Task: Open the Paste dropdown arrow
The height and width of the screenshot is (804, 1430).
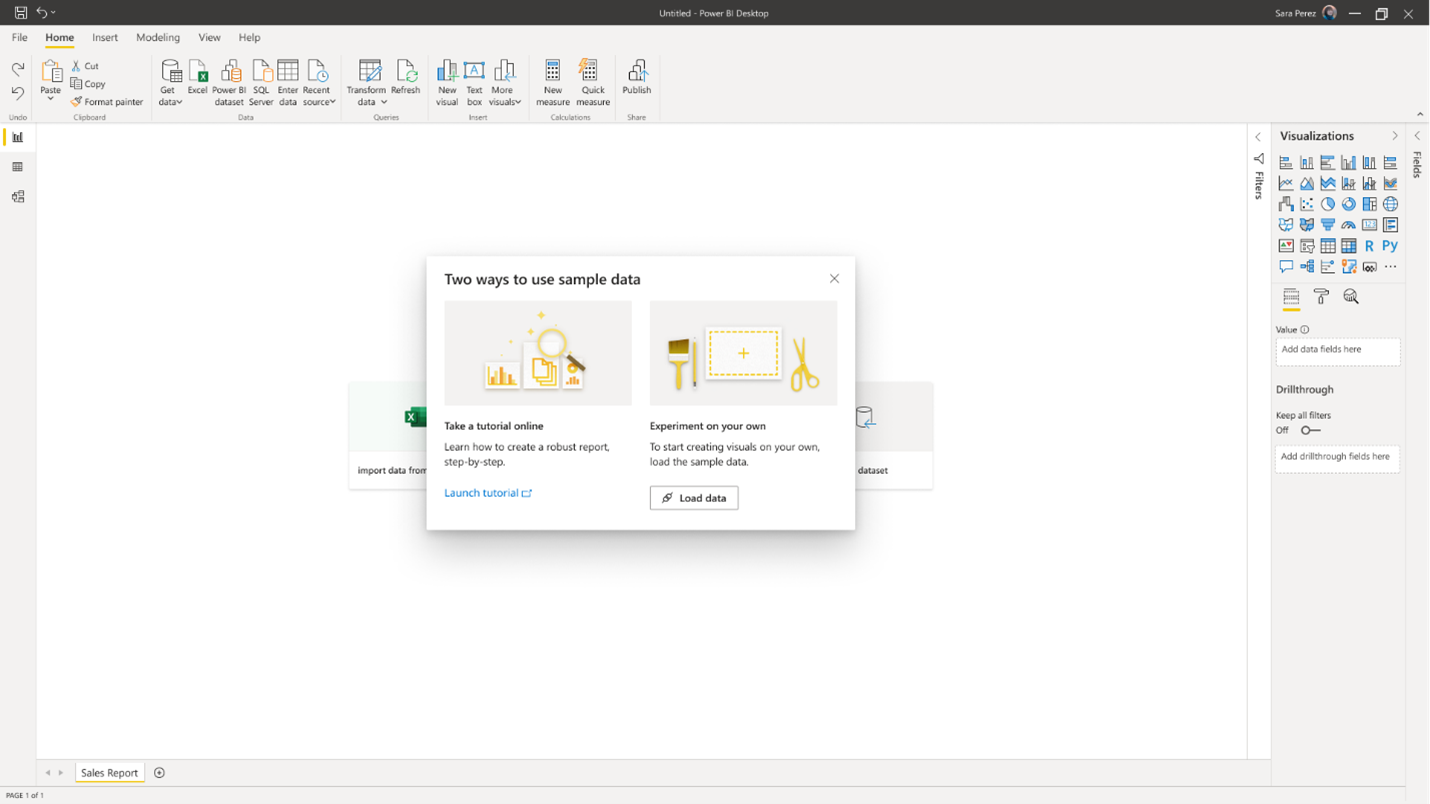Action: pyautogui.click(x=50, y=99)
